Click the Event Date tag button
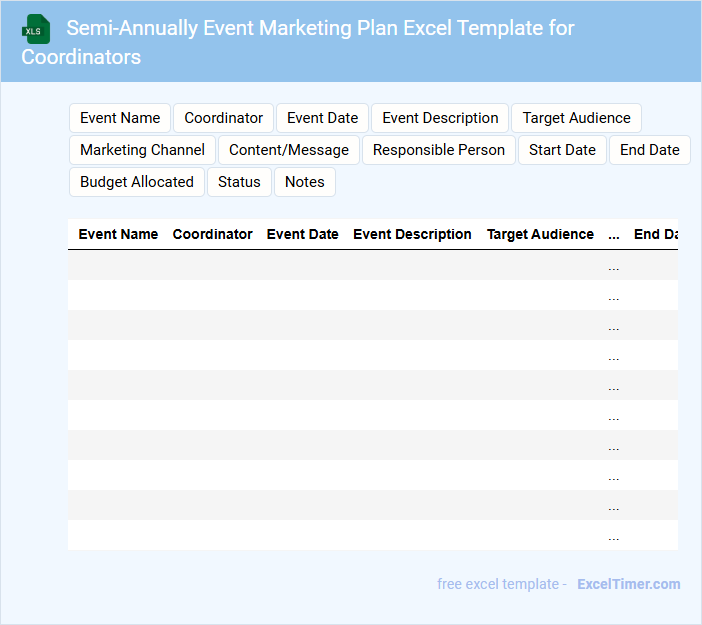Image resolution: width=702 pixels, height=625 pixels. coord(322,118)
